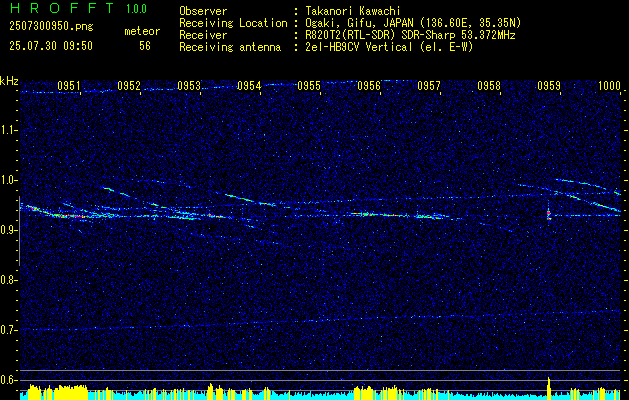Click time marker 0955

[x=309, y=85]
